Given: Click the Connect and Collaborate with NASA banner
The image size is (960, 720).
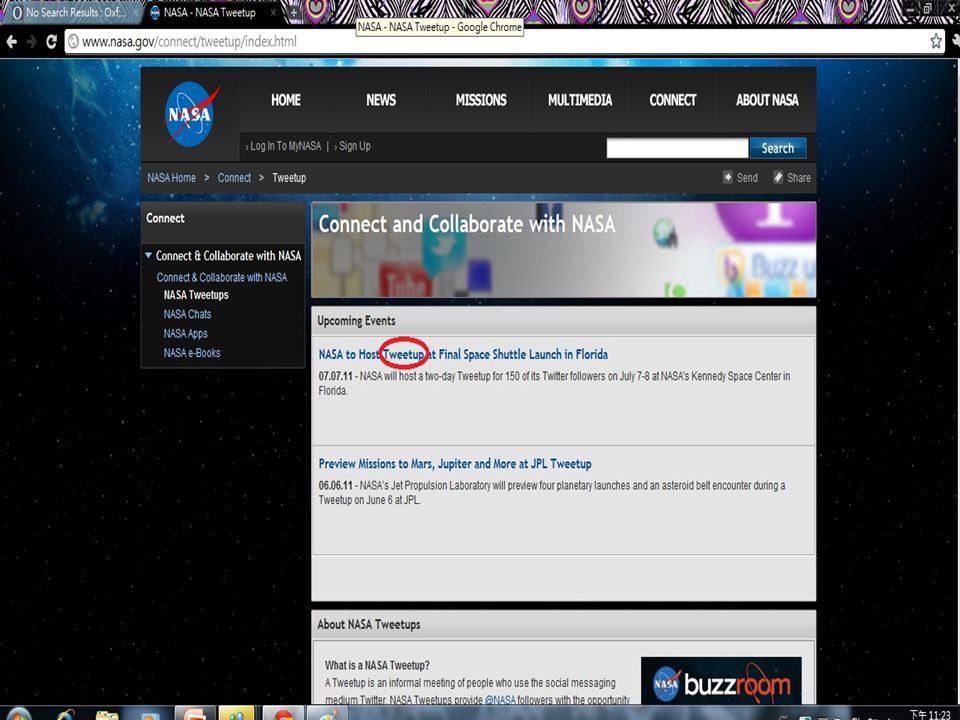Looking at the screenshot, I should click(x=564, y=250).
